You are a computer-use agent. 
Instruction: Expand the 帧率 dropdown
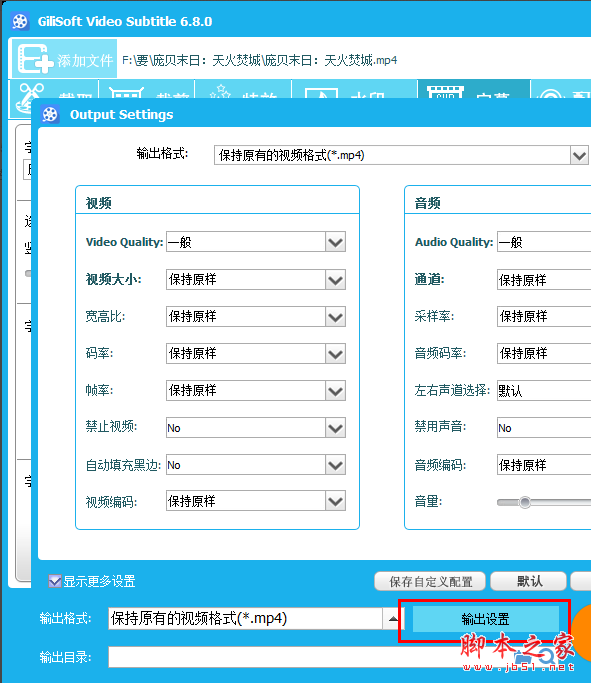click(x=335, y=391)
